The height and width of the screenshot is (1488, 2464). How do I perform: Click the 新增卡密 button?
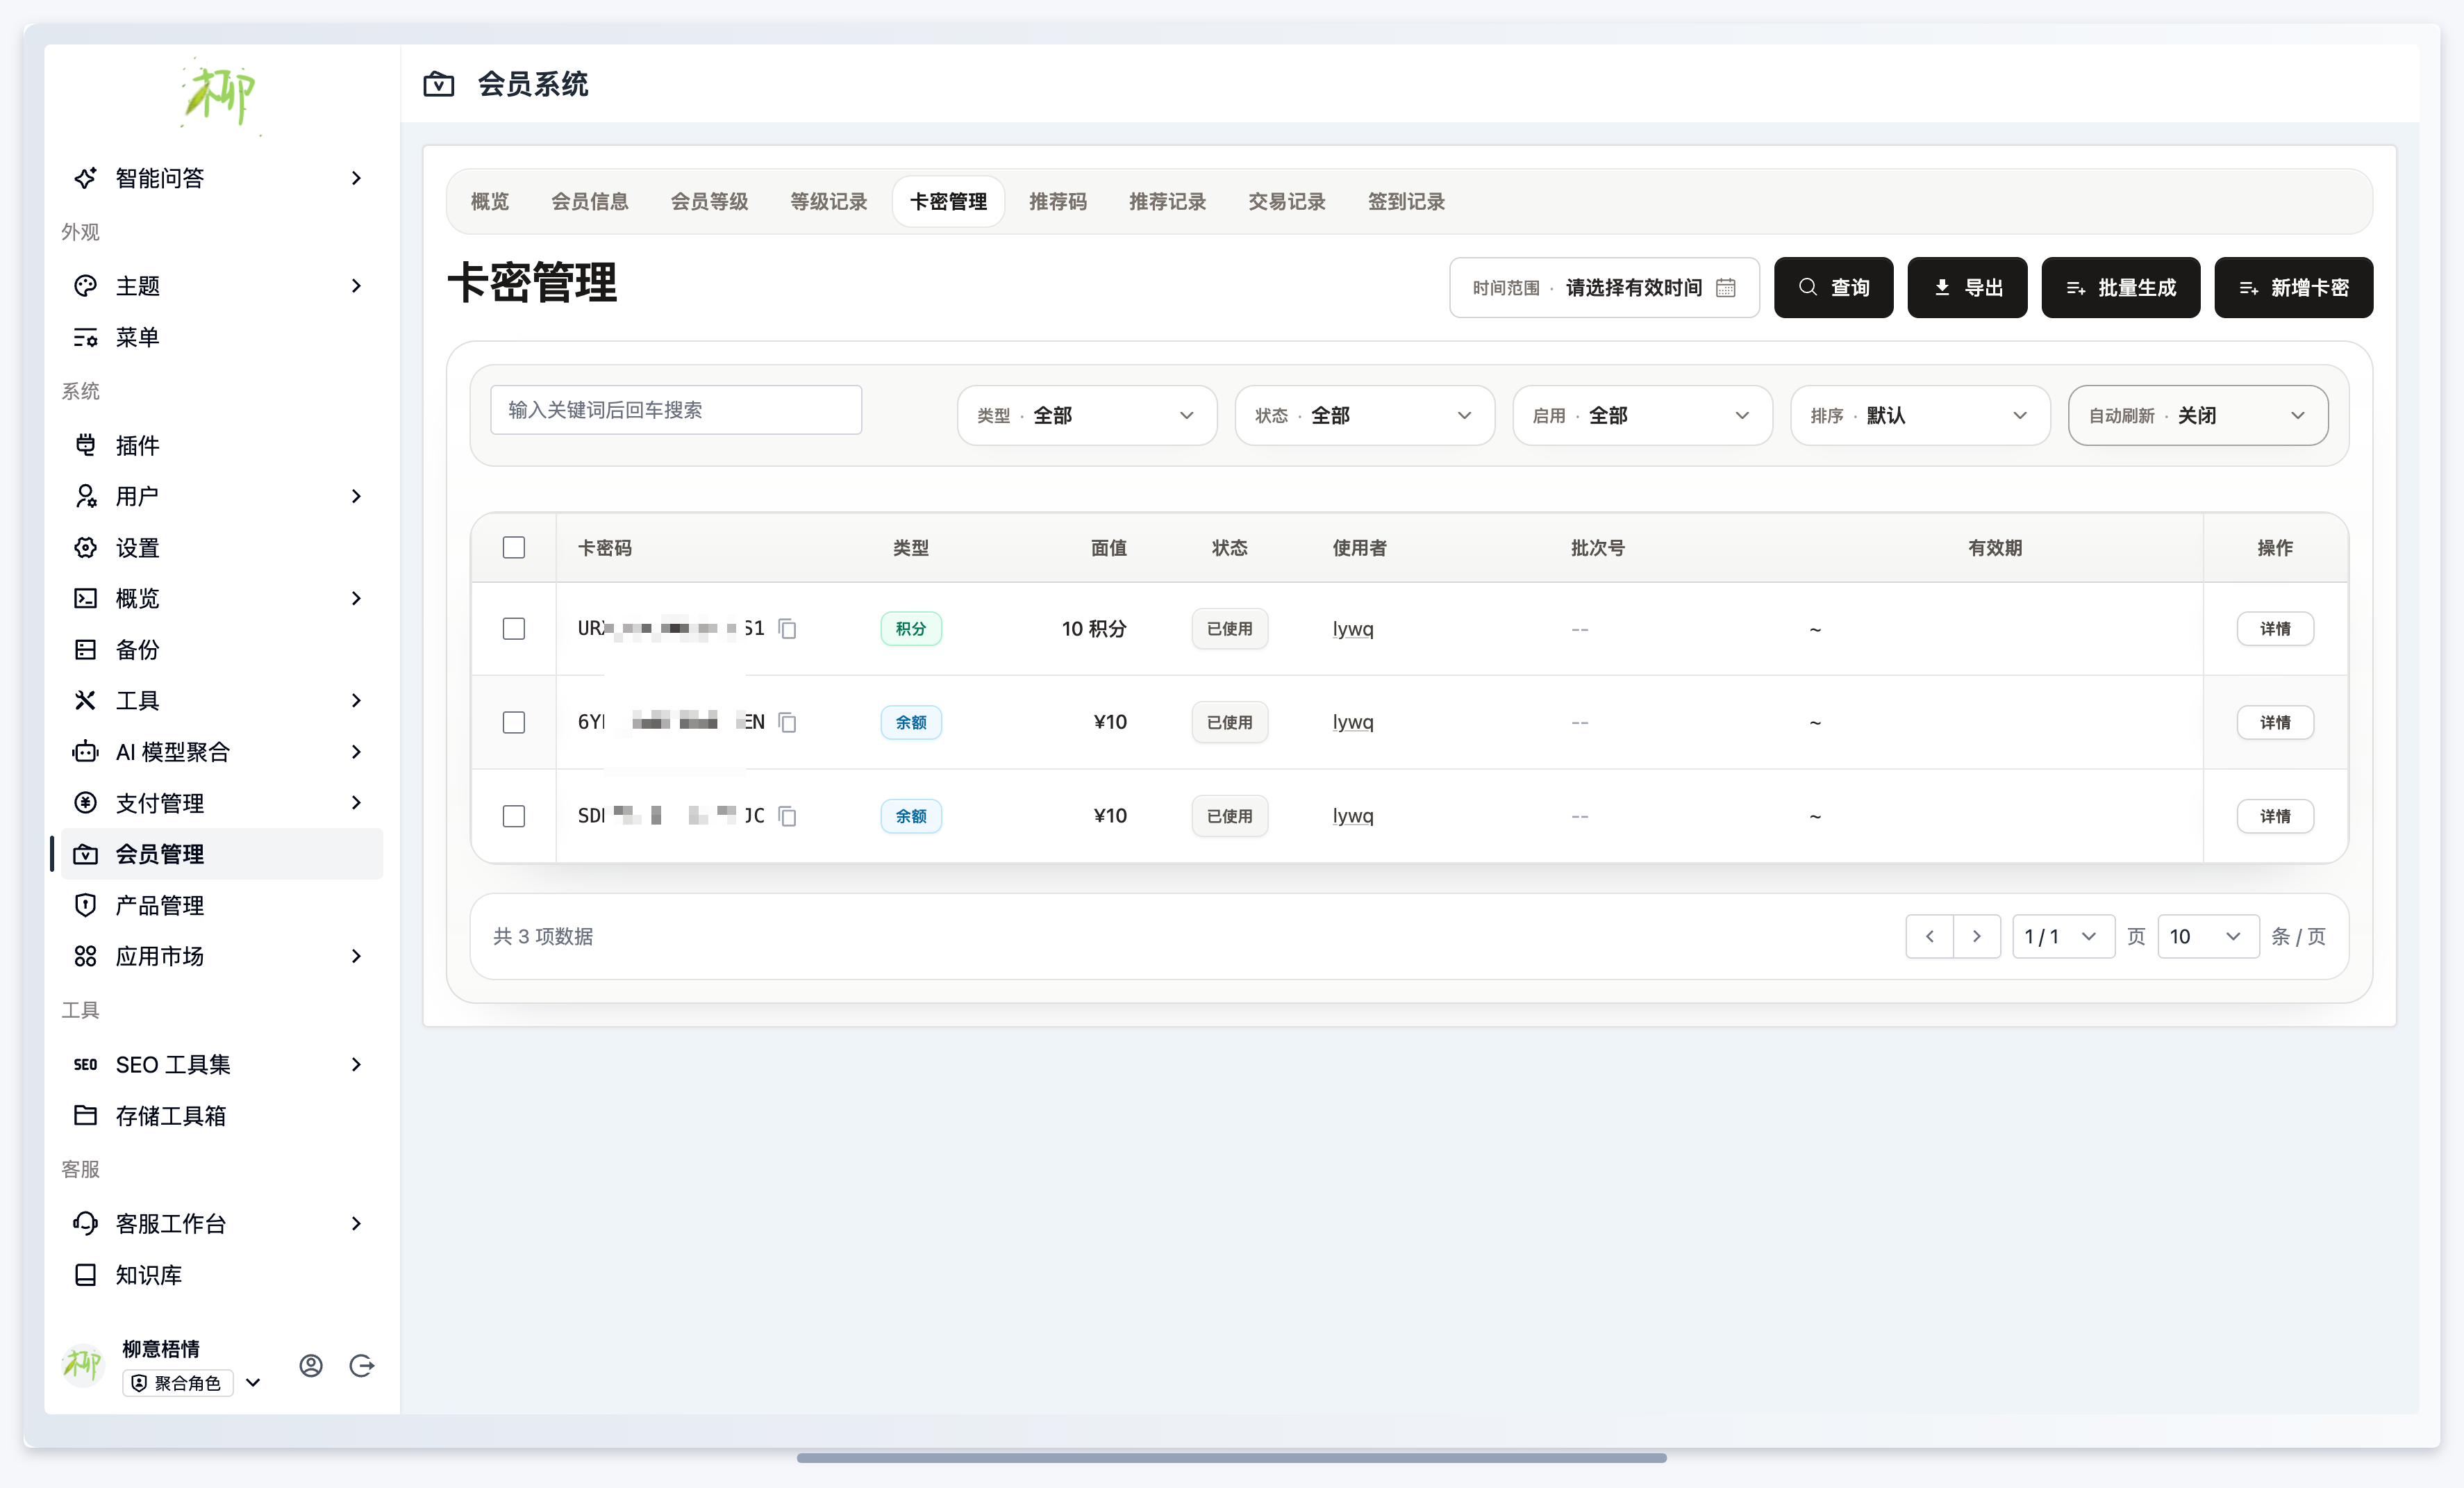(x=2293, y=288)
